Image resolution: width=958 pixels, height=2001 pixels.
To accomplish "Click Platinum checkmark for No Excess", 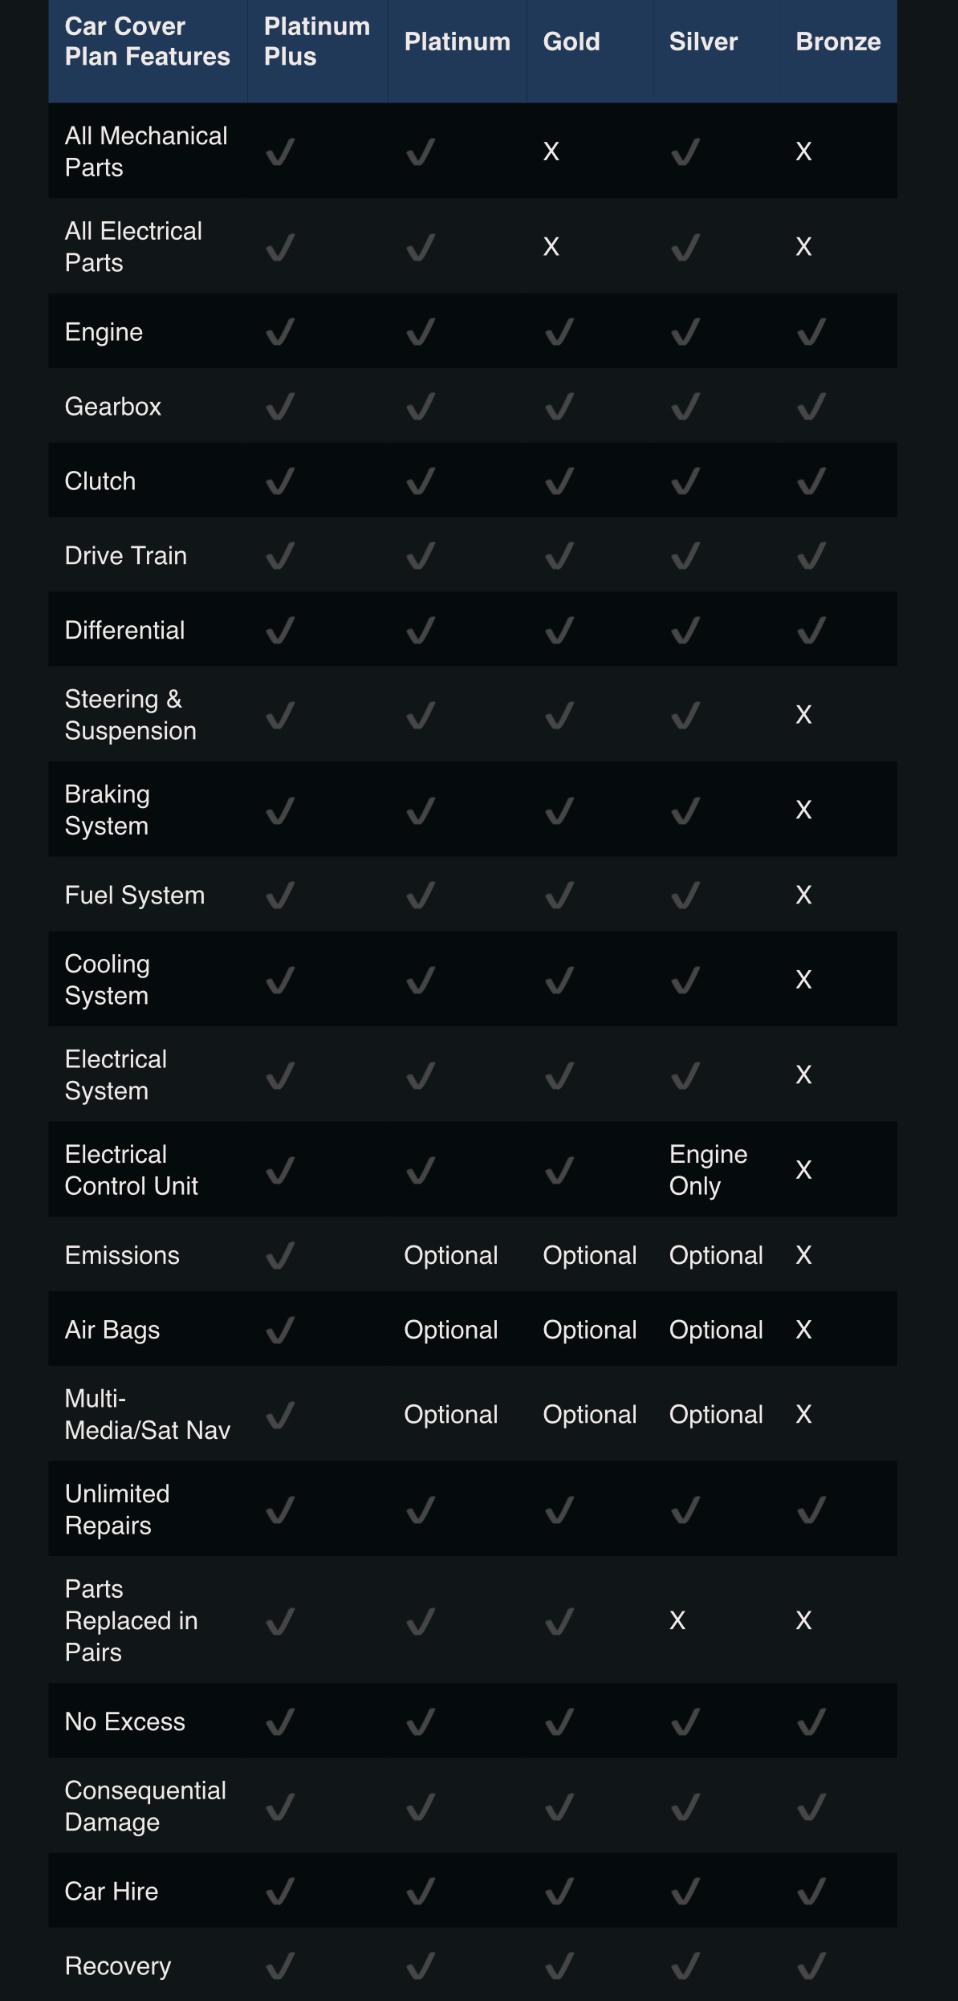I will (x=420, y=1721).
